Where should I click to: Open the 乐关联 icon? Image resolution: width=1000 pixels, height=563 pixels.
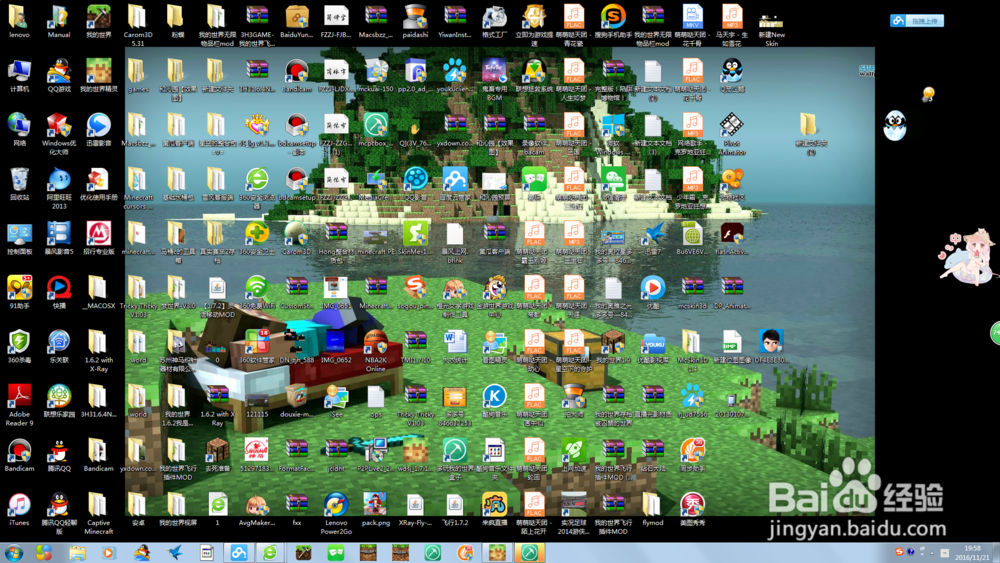coord(59,342)
